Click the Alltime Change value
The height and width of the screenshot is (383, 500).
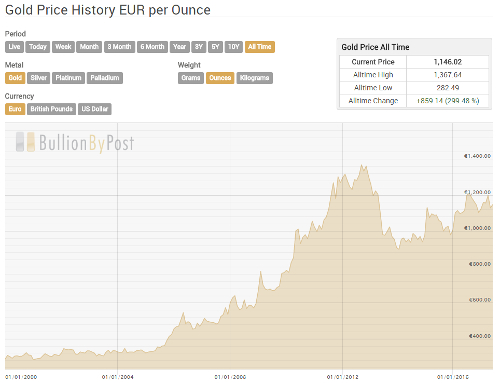[448, 101]
